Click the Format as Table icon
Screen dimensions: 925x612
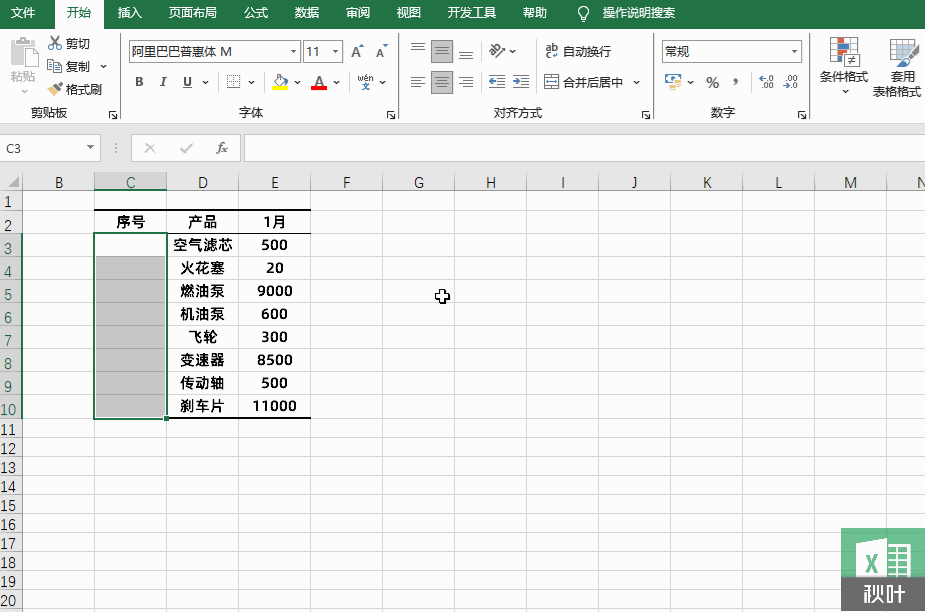coord(903,51)
